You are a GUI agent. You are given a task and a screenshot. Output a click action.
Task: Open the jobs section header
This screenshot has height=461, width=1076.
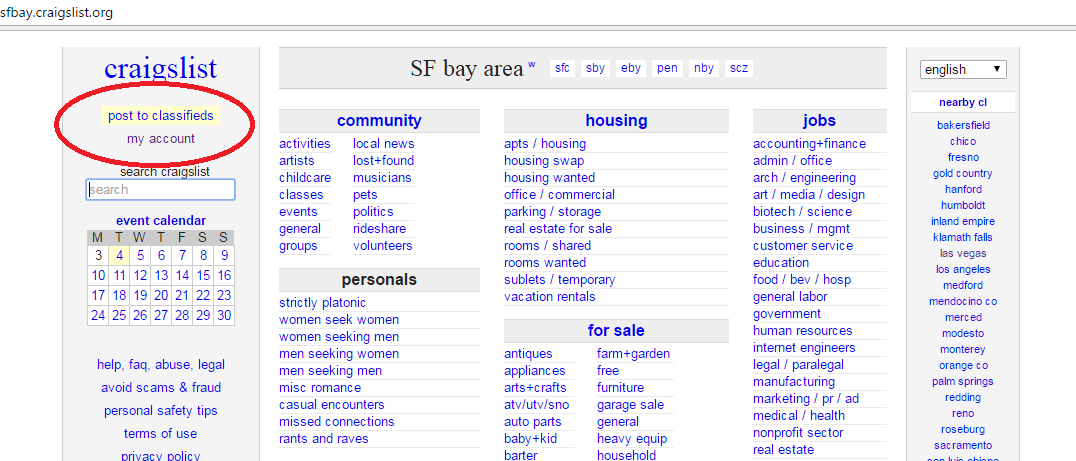click(819, 121)
